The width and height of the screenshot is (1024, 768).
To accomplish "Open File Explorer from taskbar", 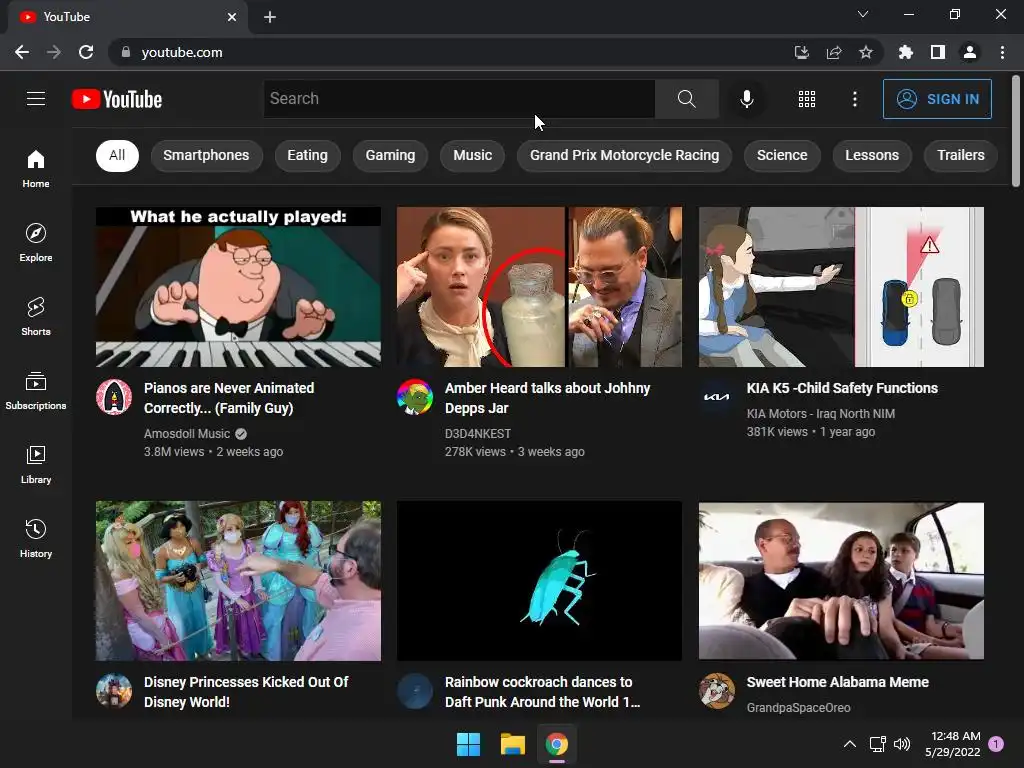I will point(513,744).
